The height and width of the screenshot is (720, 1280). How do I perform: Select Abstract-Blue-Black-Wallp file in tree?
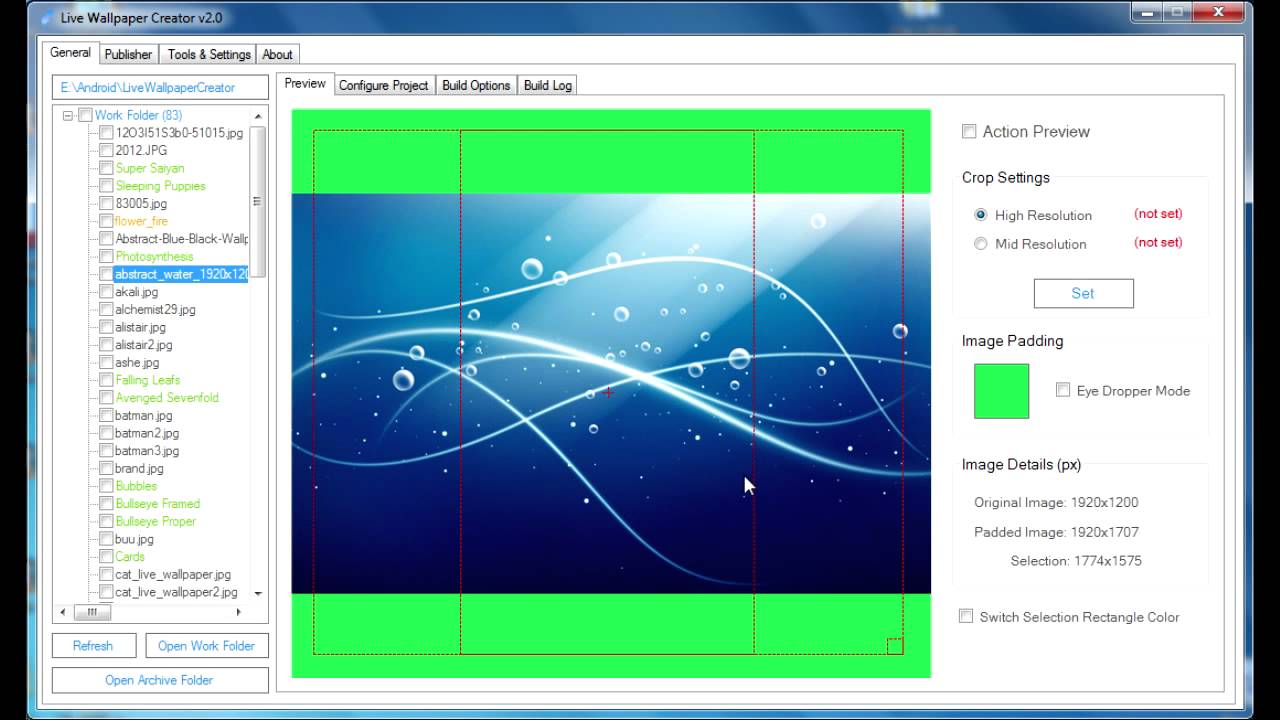coord(181,239)
